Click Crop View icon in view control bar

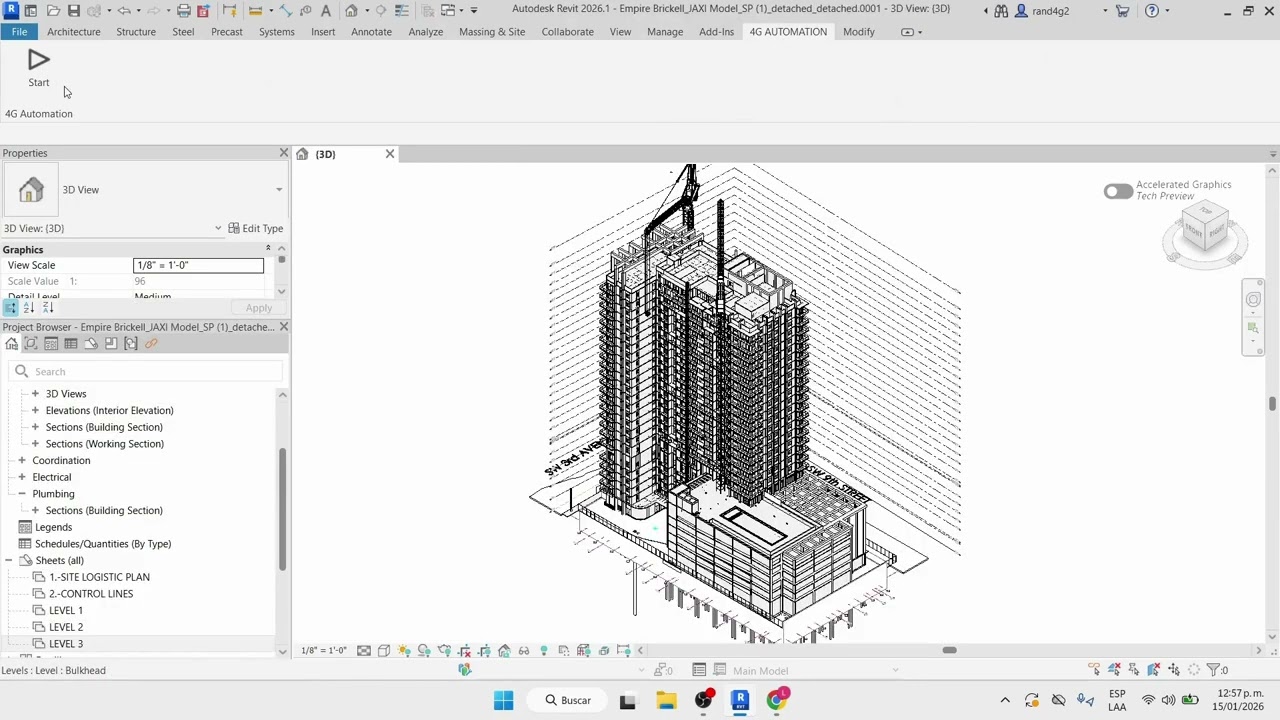click(464, 651)
